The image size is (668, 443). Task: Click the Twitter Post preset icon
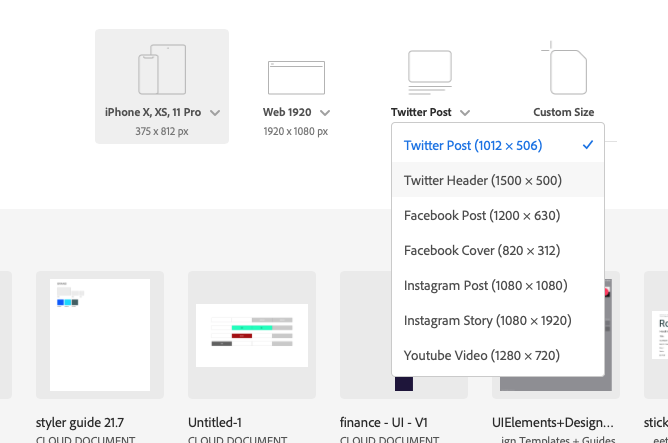[x=429, y=72]
